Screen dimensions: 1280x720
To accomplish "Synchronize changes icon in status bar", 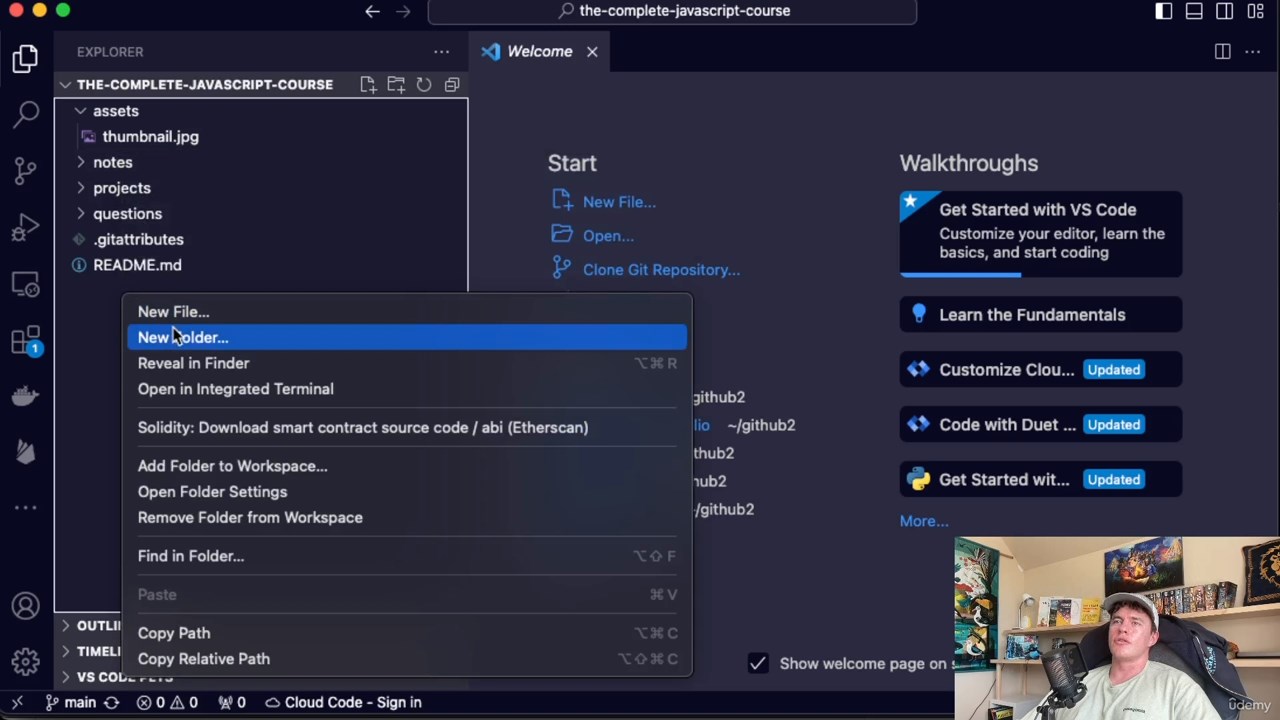I will (x=111, y=702).
